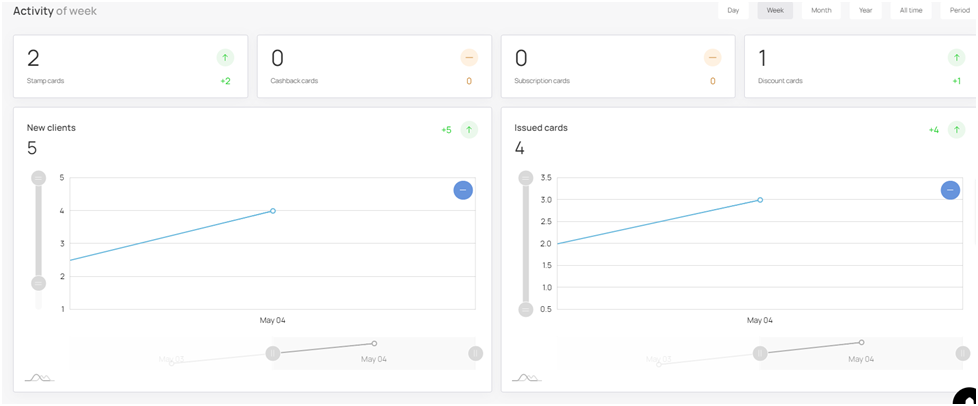Screen dimensions: 978x406
Task: Select the Week time range
Action: (x=775, y=11)
